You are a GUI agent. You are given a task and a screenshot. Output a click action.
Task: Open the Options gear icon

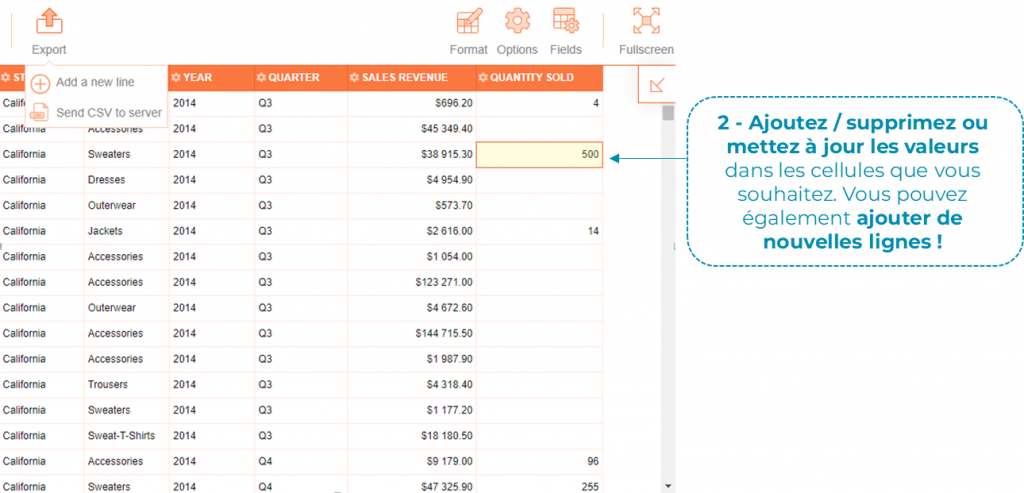click(517, 22)
